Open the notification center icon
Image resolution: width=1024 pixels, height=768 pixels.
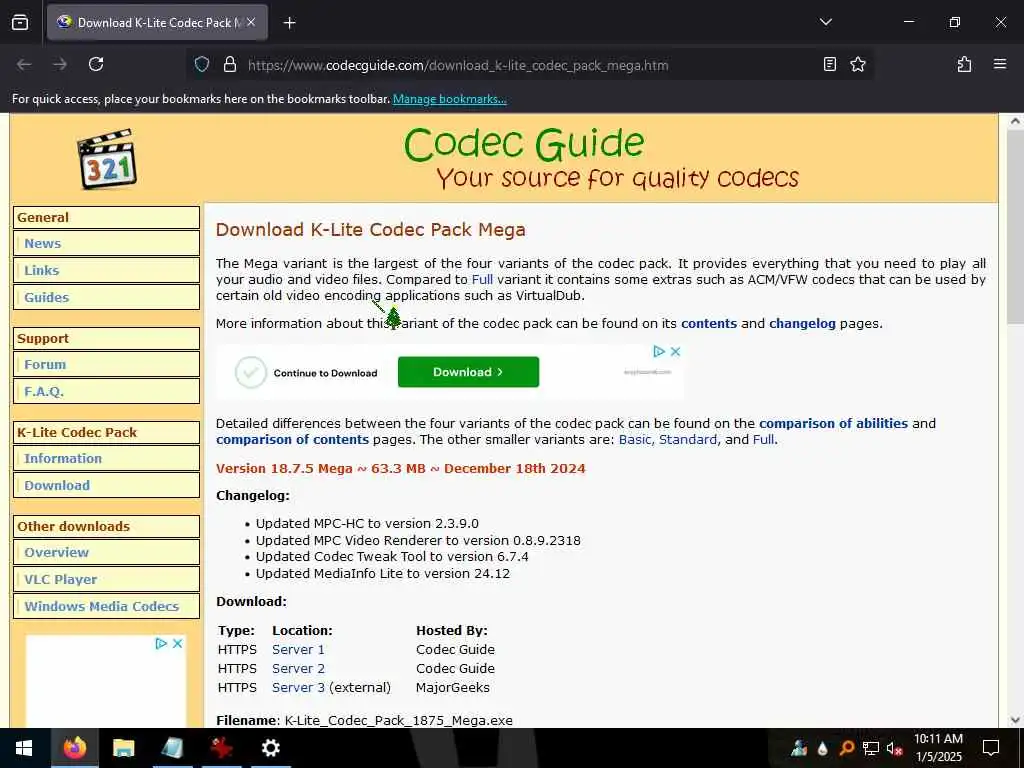[991, 748]
